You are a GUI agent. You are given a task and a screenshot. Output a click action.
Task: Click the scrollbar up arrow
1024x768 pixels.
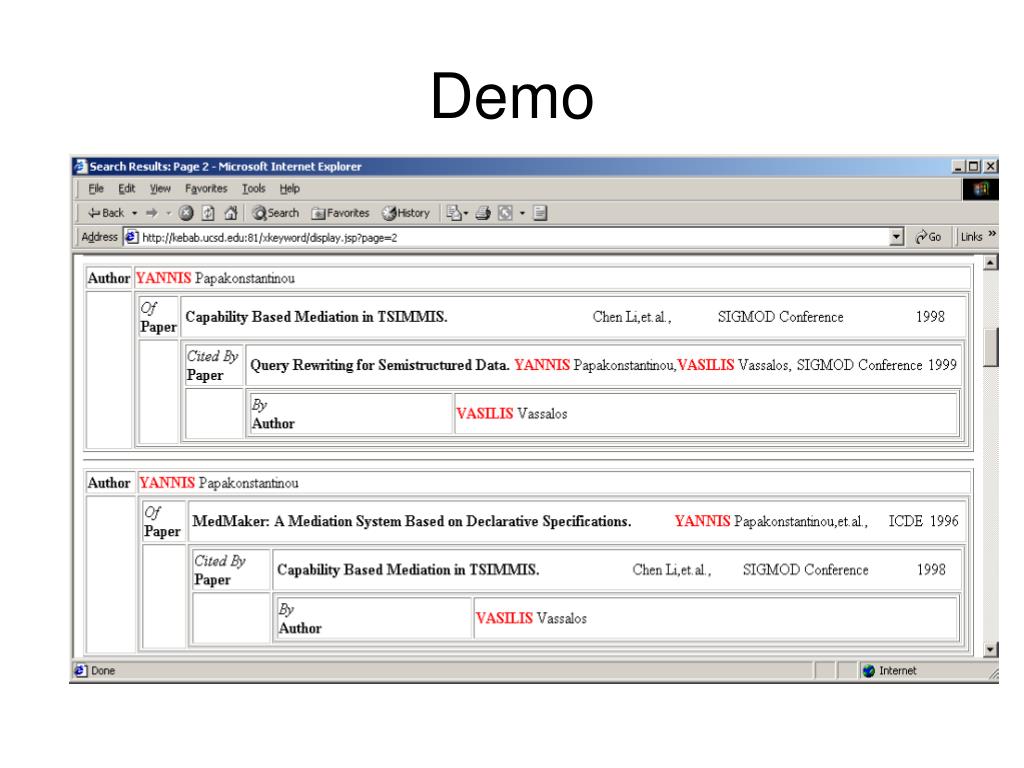click(990, 263)
